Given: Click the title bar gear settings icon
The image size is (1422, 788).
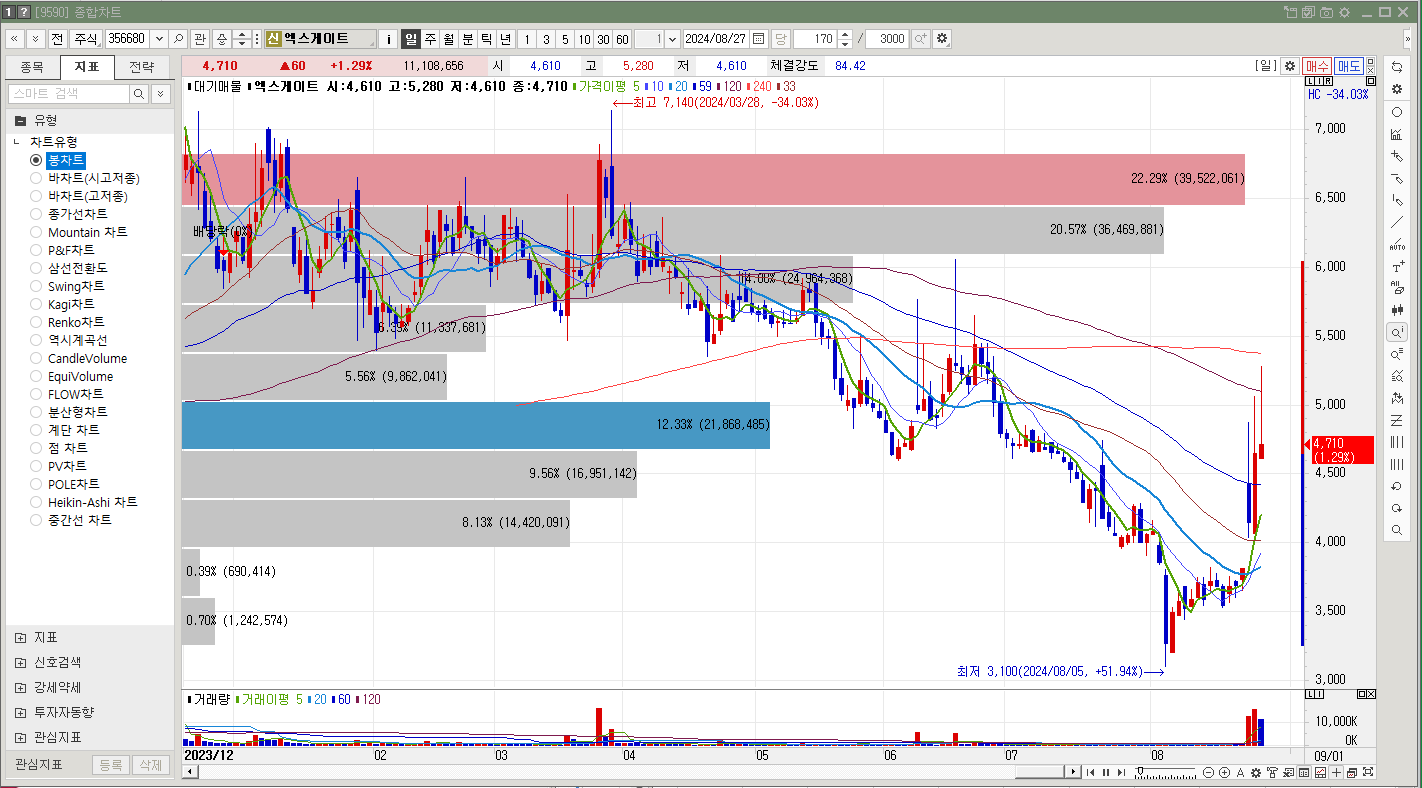Looking at the screenshot, I should click(1344, 12).
